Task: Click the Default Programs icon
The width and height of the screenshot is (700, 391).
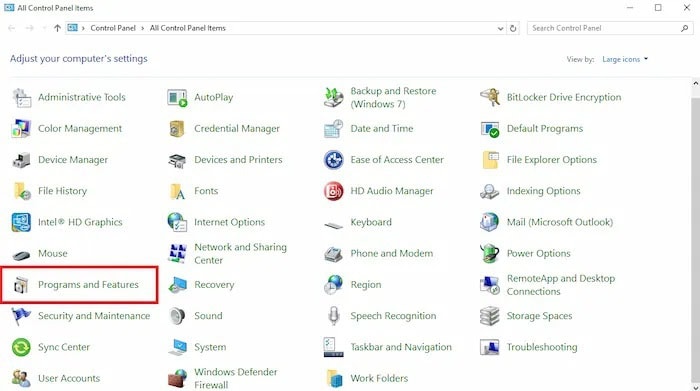Action: point(490,129)
